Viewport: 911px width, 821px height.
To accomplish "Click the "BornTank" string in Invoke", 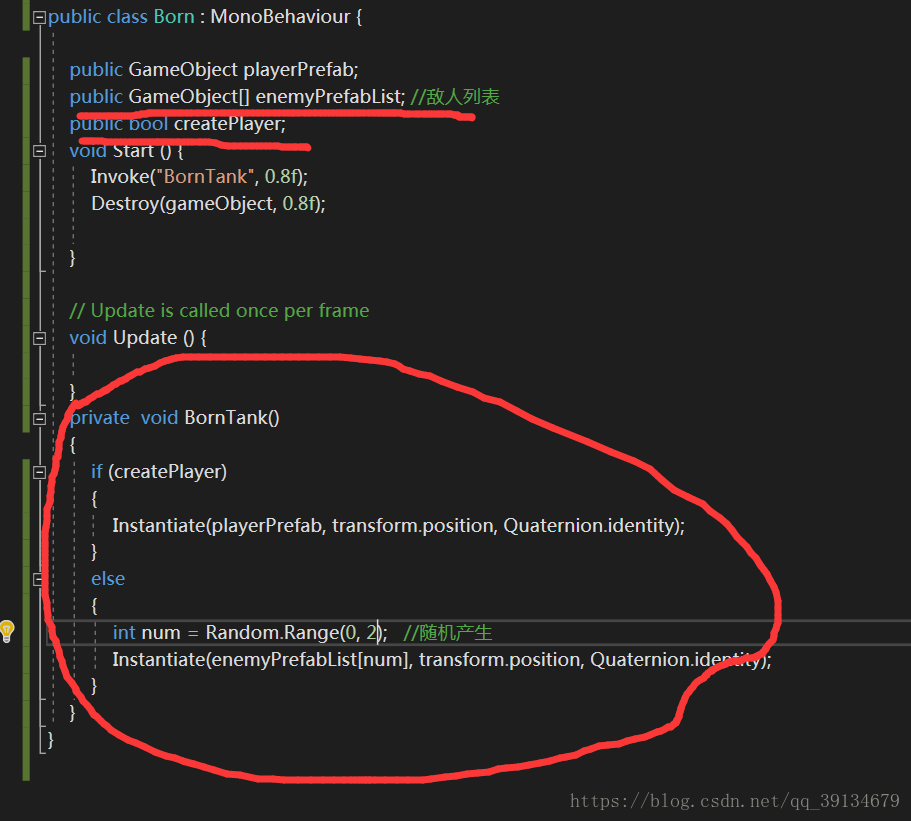I will (x=206, y=177).
